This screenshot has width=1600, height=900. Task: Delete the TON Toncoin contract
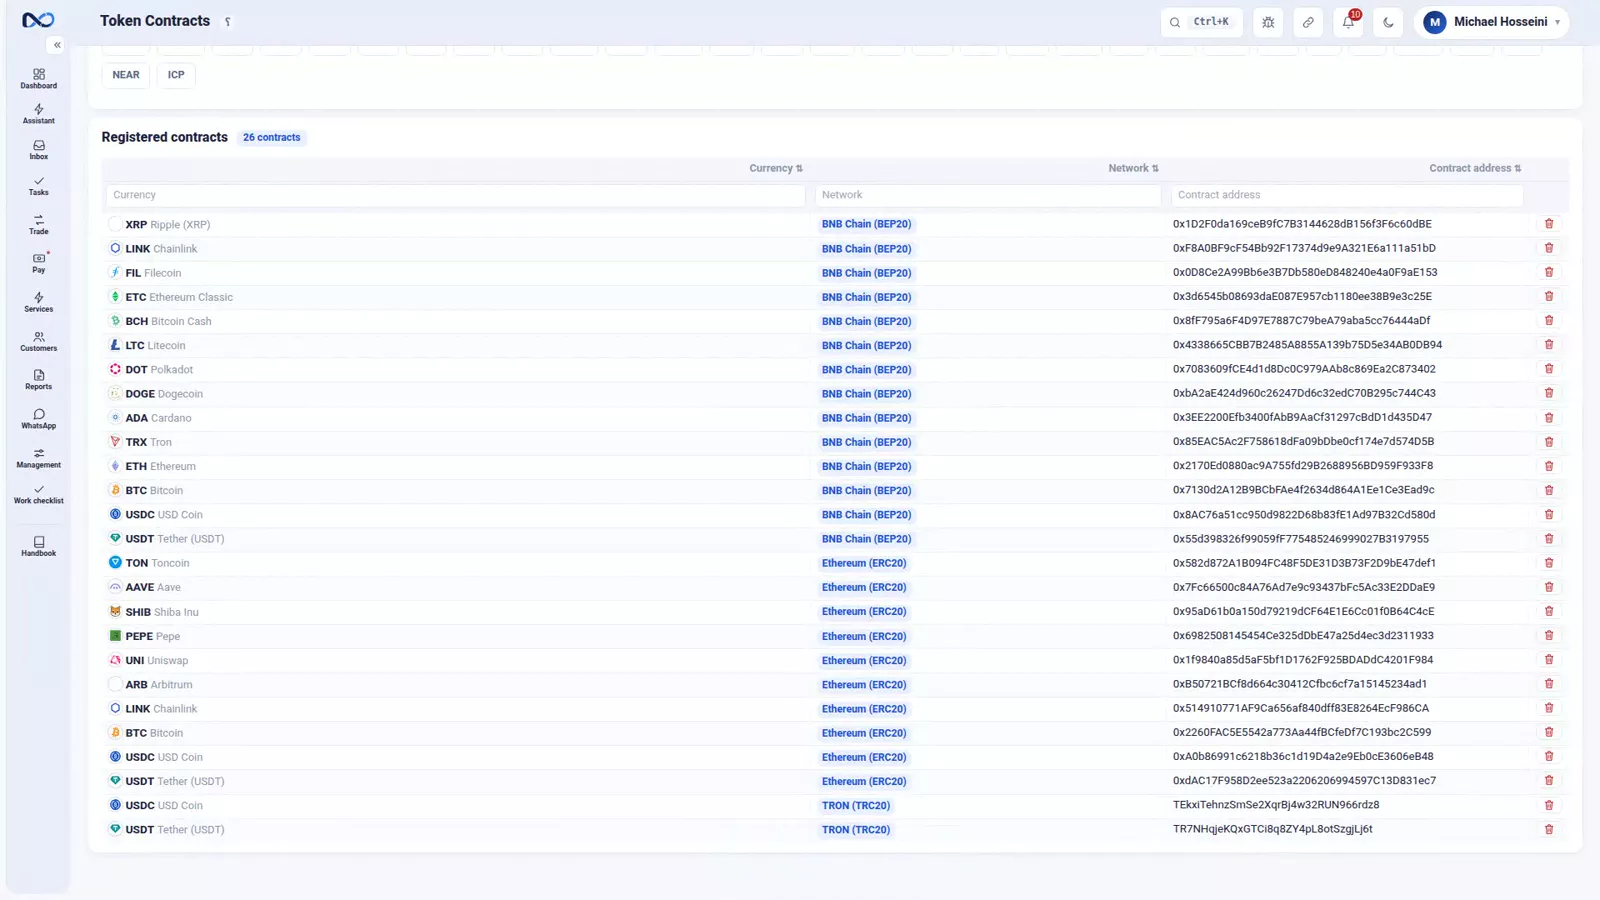(x=1549, y=563)
